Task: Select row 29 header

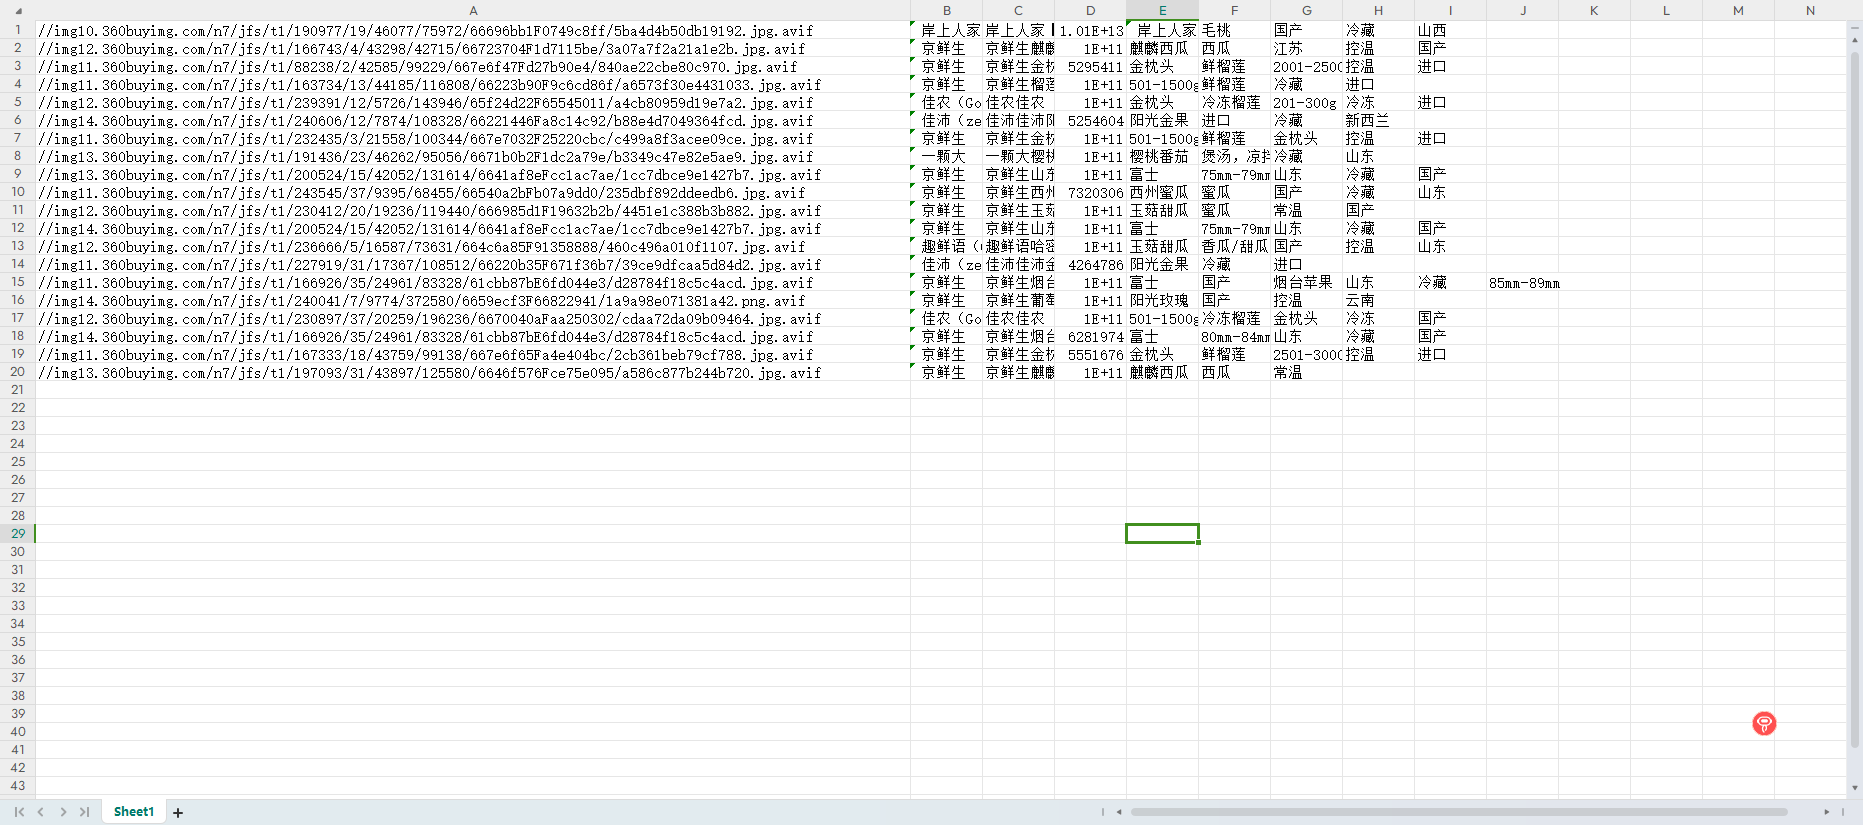Action: click(18, 534)
